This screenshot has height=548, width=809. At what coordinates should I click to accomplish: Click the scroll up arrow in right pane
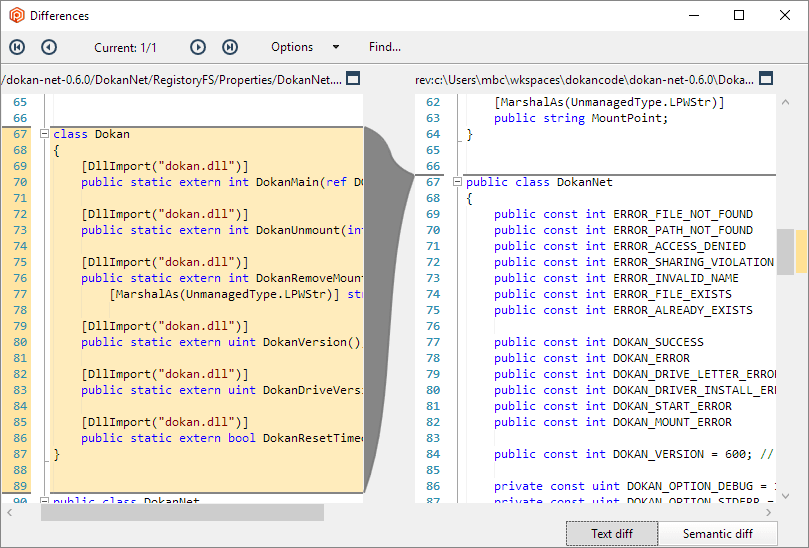point(785,102)
